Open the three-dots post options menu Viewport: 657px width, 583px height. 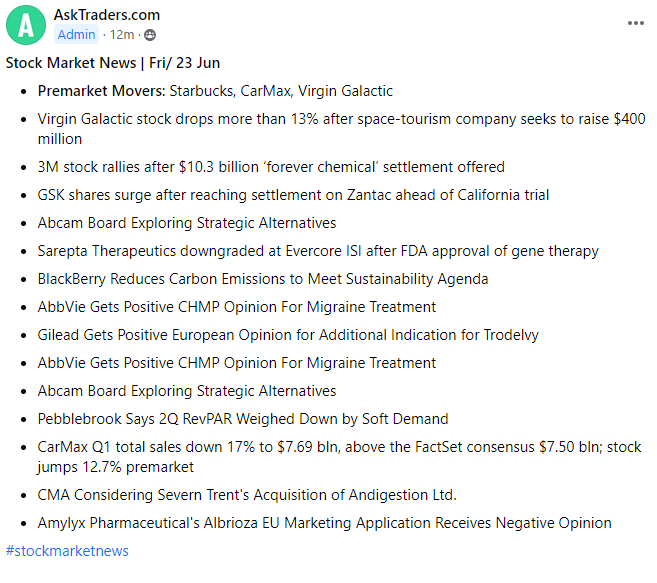coord(636,23)
